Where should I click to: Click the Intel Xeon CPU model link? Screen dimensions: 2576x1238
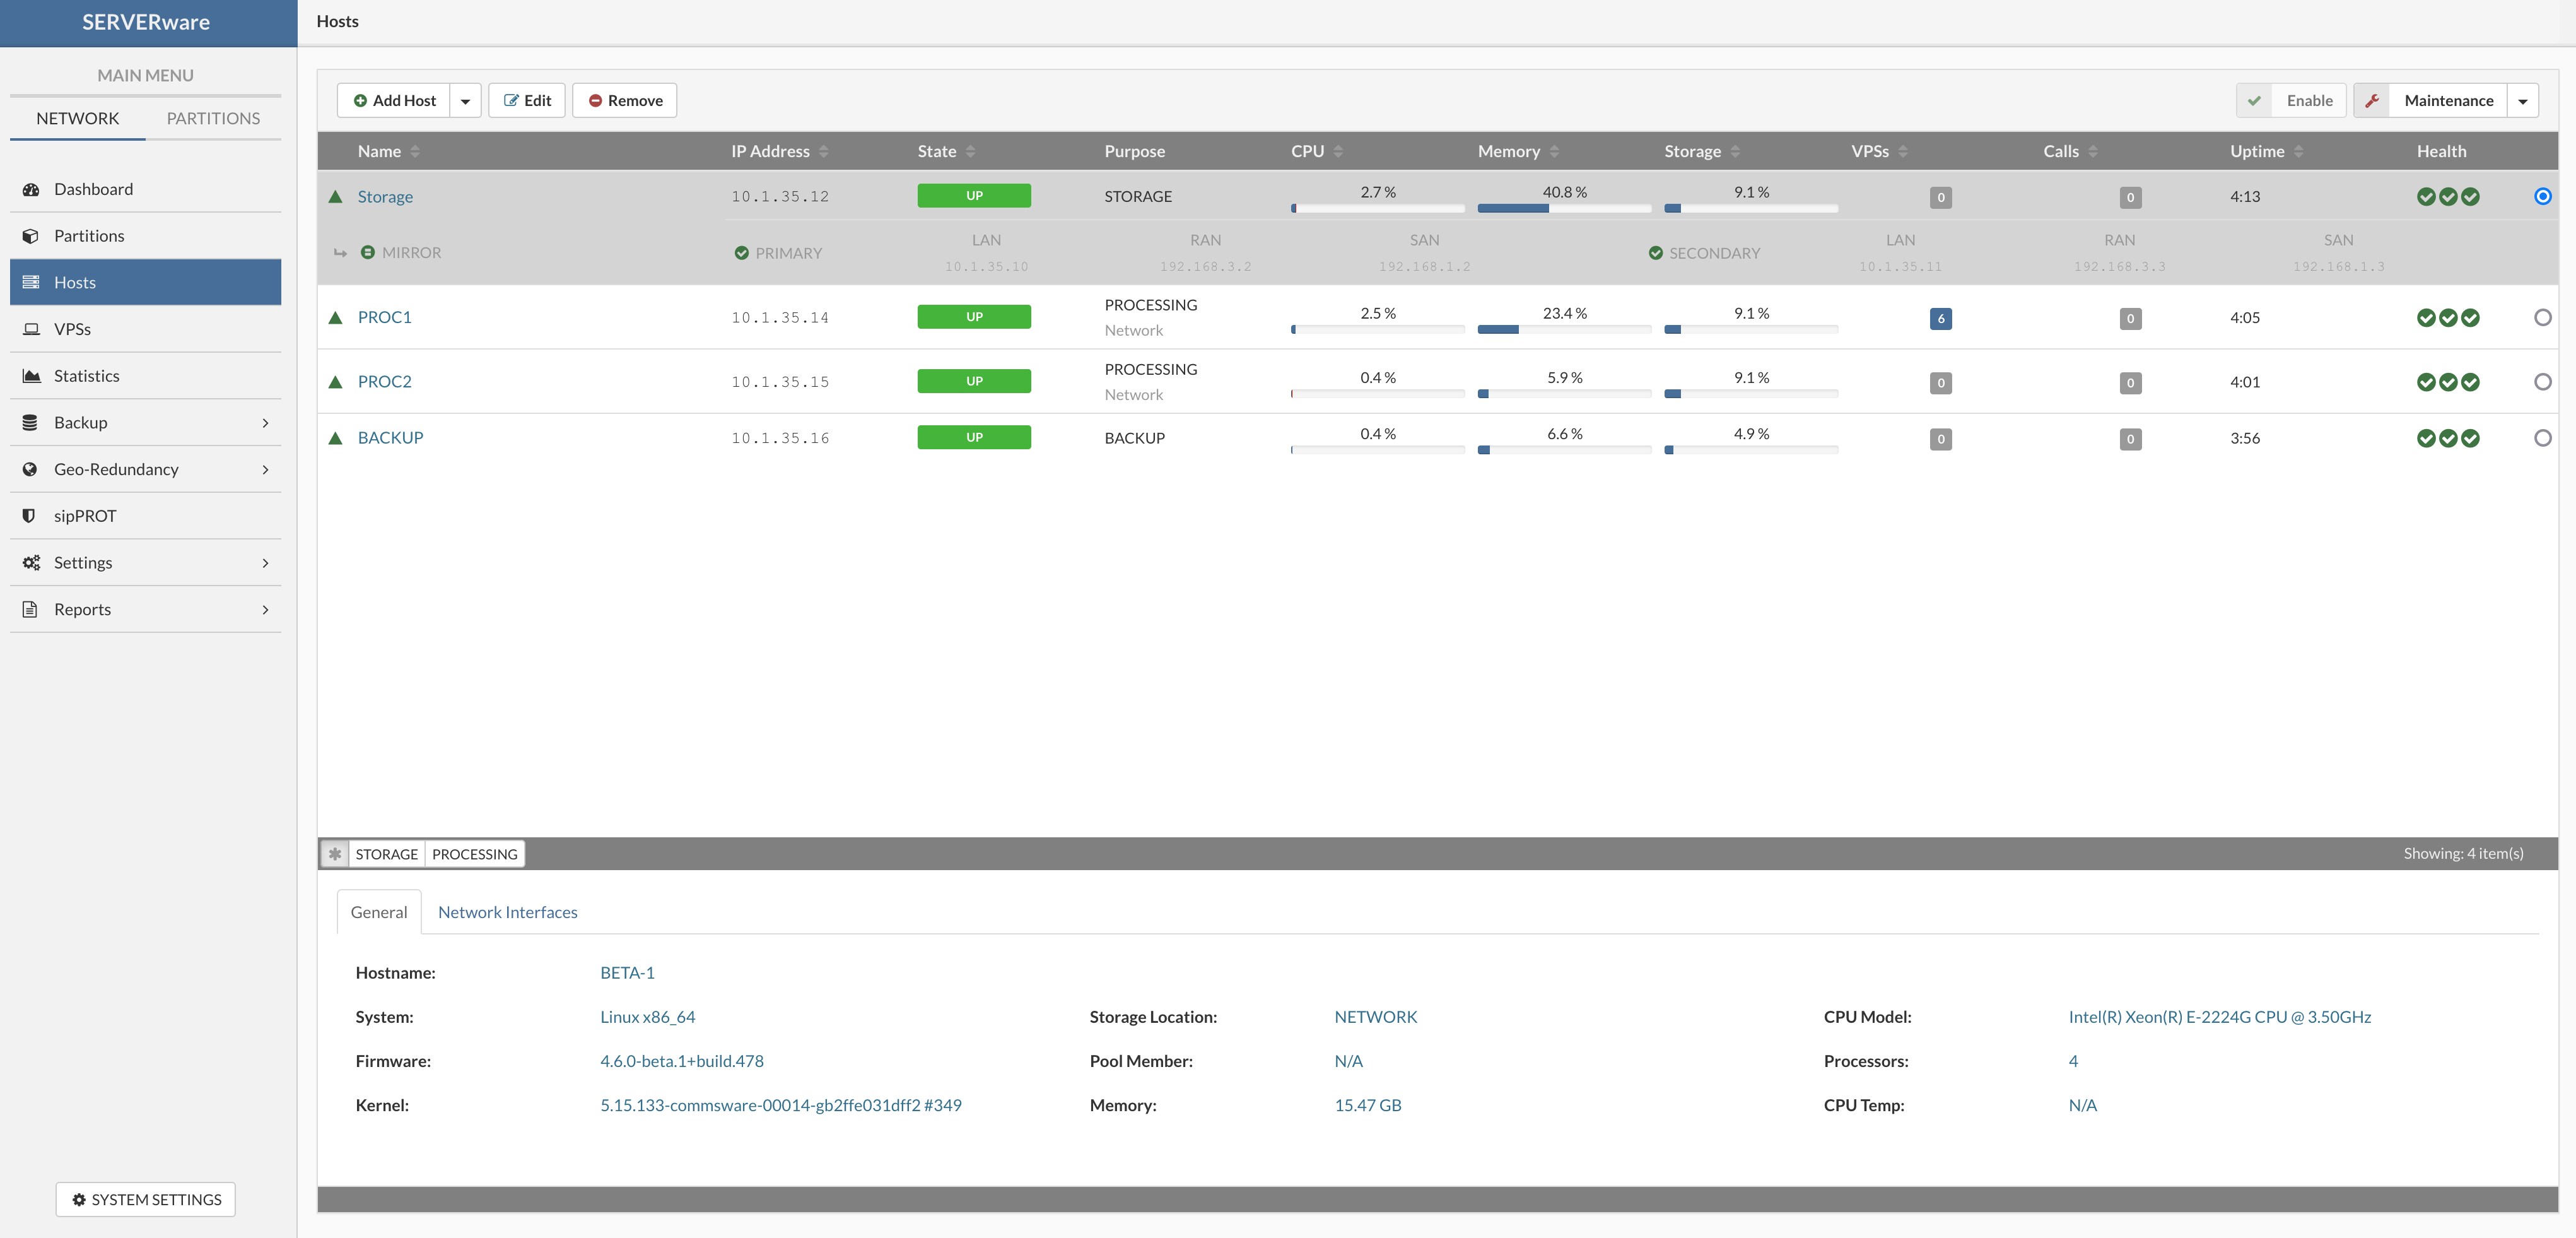(x=2220, y=1016)
